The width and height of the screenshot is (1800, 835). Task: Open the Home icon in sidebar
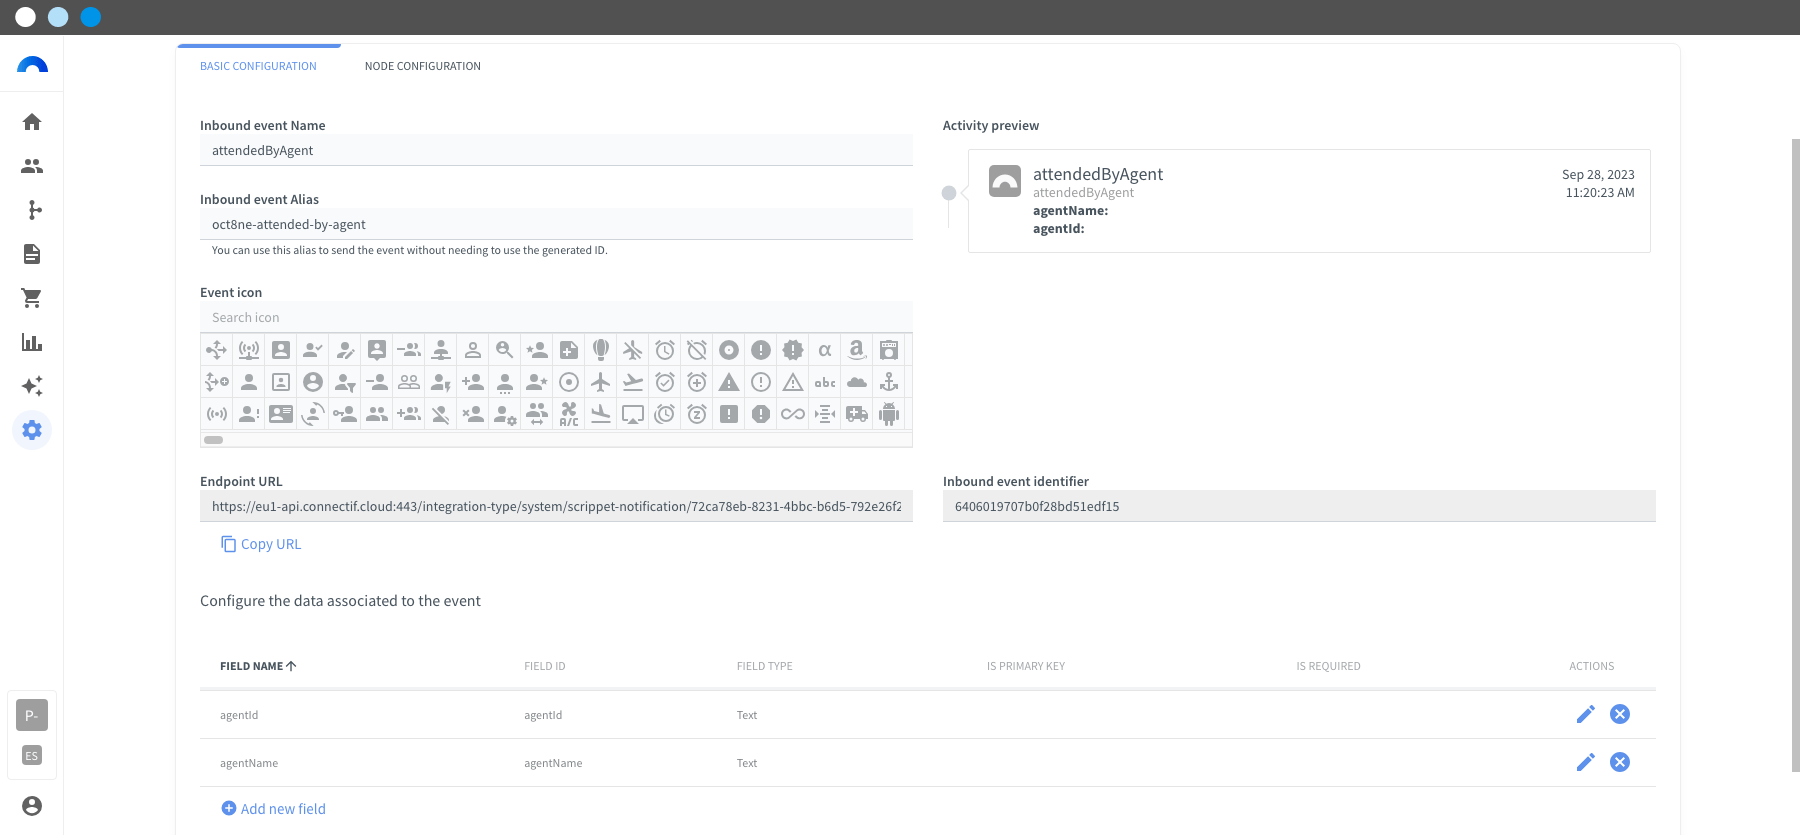(32, 122)
